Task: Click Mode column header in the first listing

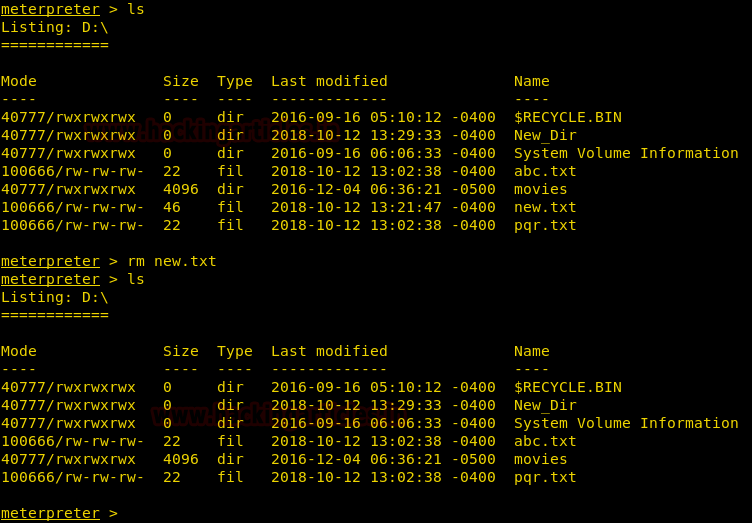Action: 19,81
